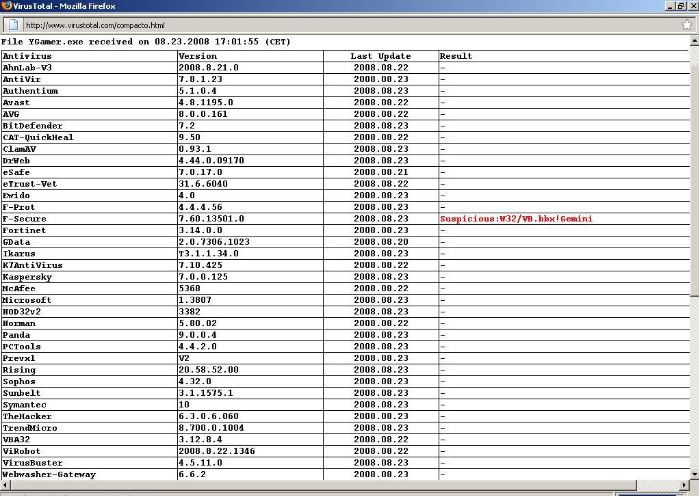Select the K7AntiVirus antivirus name
Image resolution: width=699 pixels, height=496 pixels.
[33, 265]
